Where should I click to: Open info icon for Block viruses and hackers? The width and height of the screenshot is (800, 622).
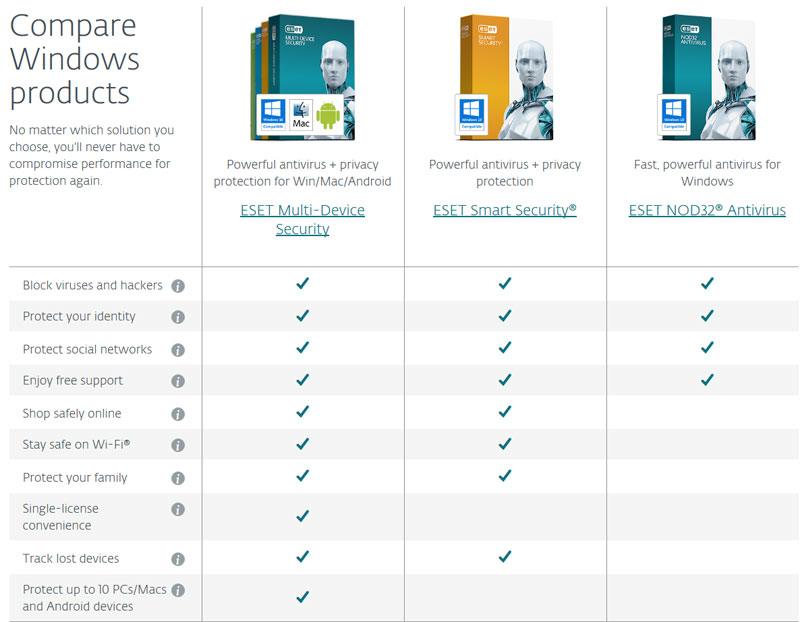coord(178,286)
